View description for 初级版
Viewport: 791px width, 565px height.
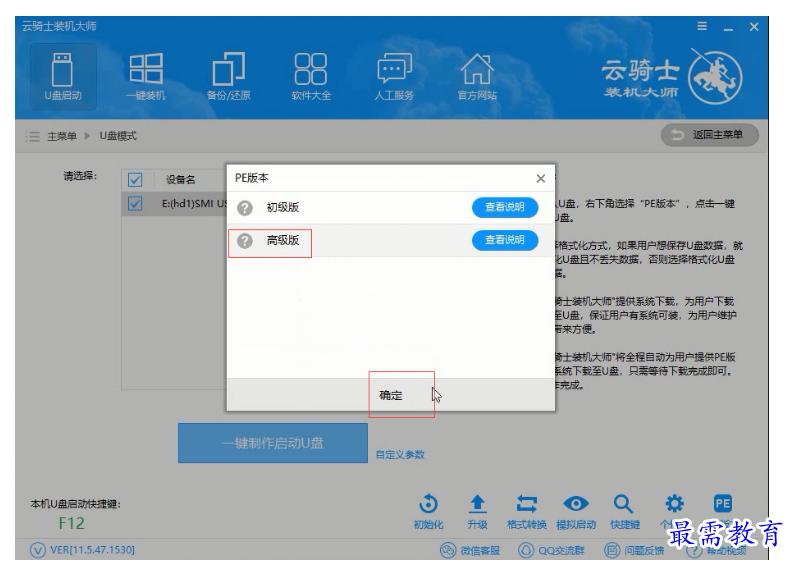pyautogui.click(x=505, y=207)
